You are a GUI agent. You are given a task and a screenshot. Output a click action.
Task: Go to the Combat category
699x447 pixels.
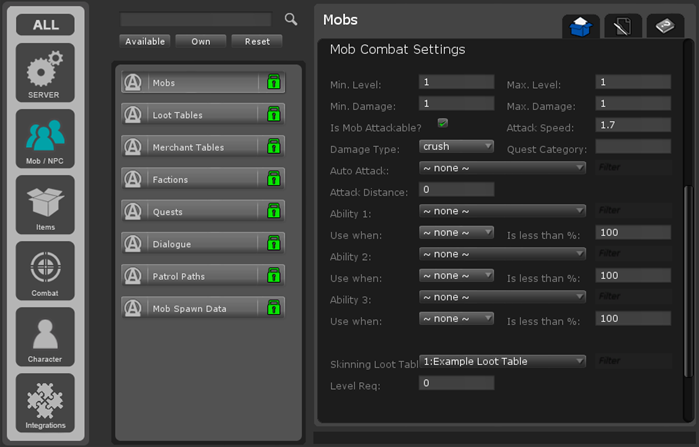[x=45, y=271]
